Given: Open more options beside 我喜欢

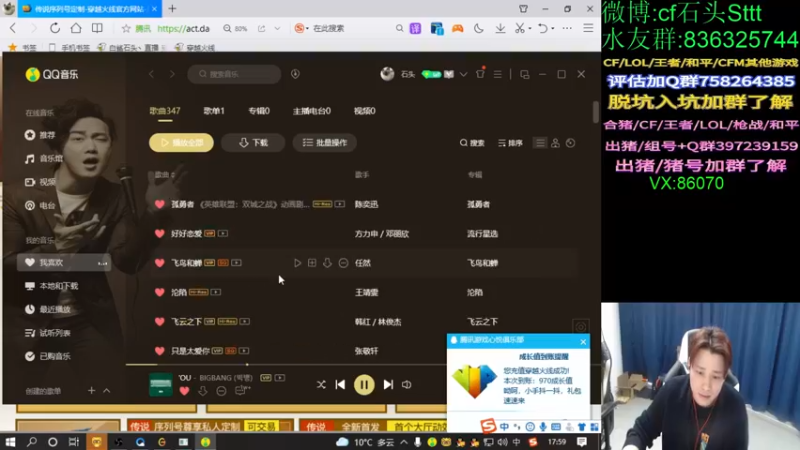Looking at the screenshot, I should click(x=103, y=263).
